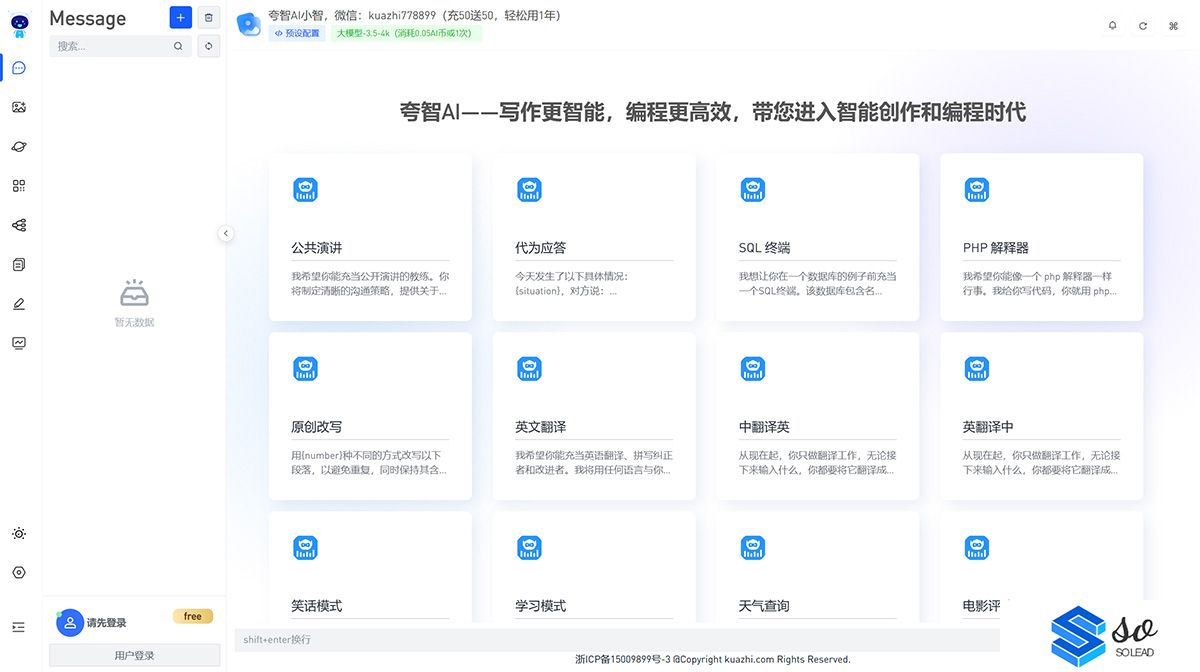Click the robot icon on 学习模式 card
Image resolution: width=1200 pixels, height=672 pixels.
pos(529,548)
